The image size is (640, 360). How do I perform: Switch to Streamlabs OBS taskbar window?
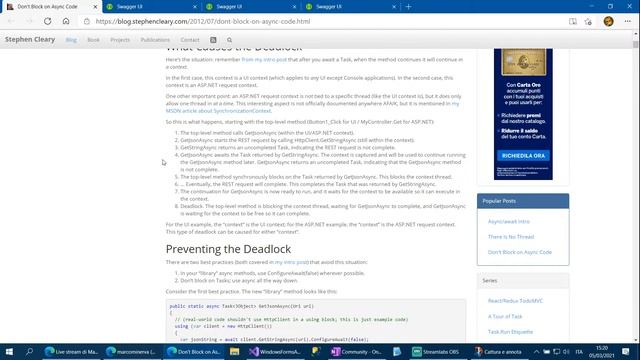tap(438, 351)
